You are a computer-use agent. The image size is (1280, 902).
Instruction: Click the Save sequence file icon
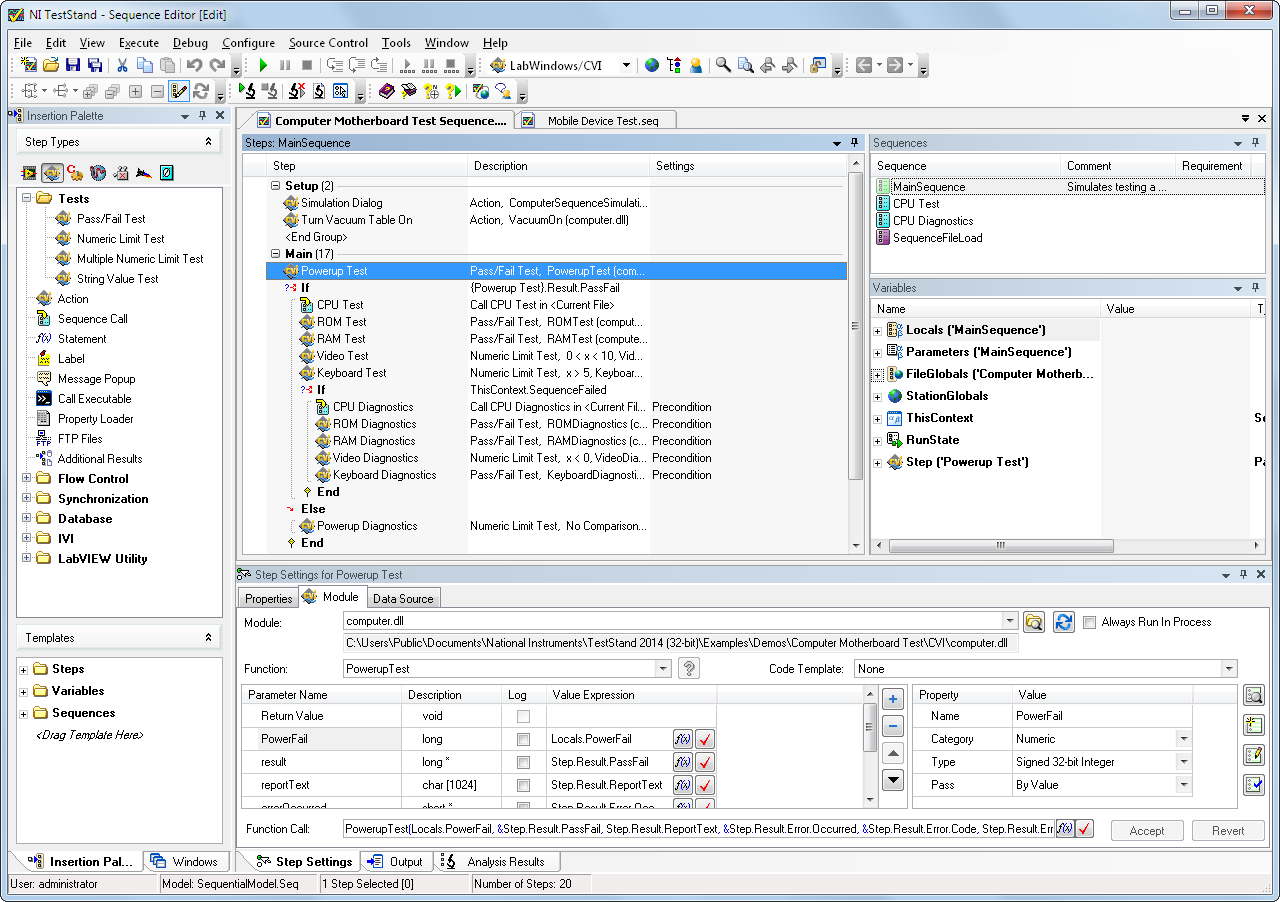click(x=73, y=65)
